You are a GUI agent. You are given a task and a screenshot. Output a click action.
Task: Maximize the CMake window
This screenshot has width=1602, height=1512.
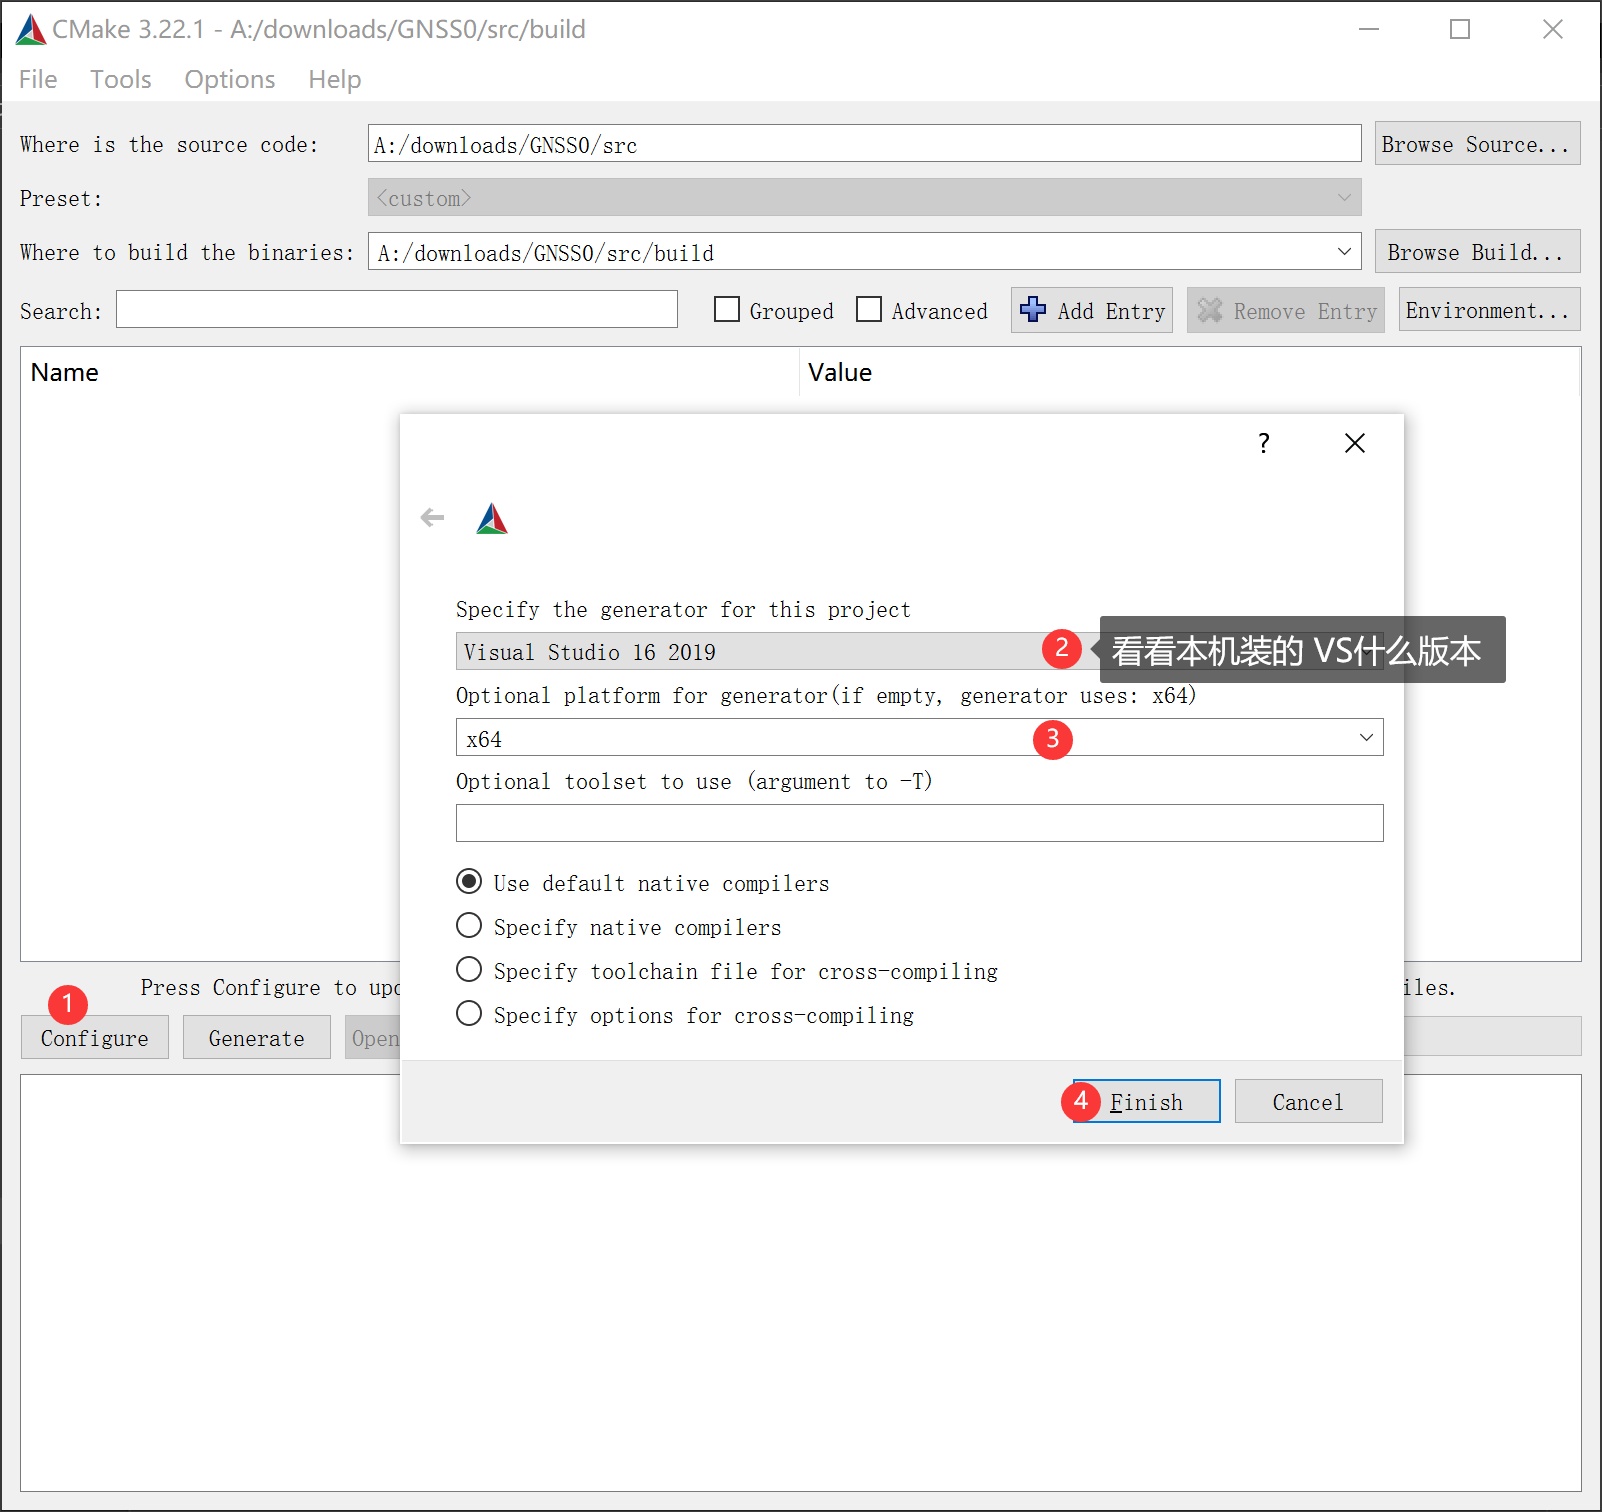[x=1460, y=29]
